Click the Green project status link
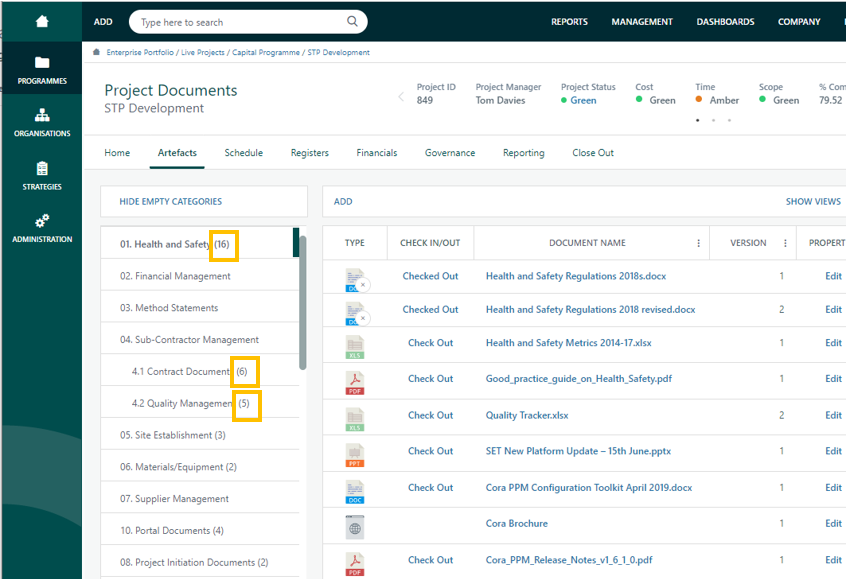 [583, 100]
